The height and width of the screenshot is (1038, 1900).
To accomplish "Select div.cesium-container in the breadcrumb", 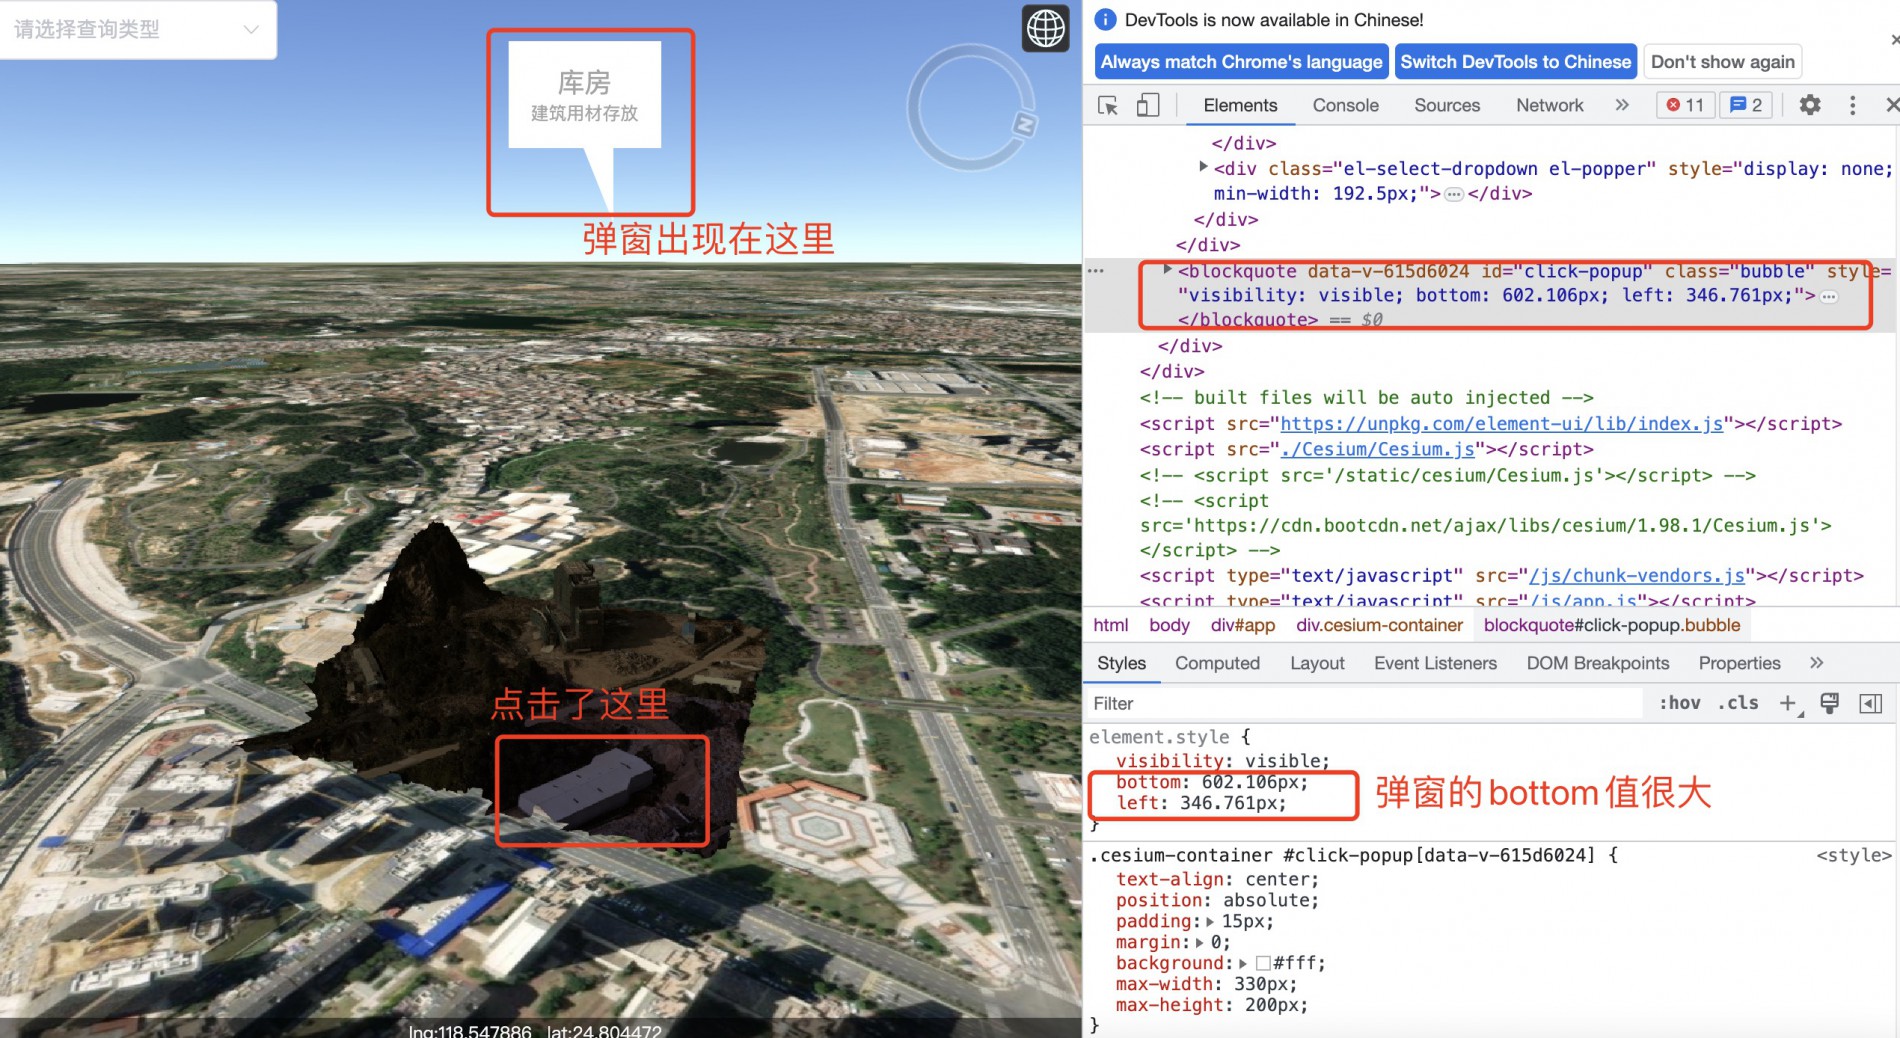I will (1379, 625).
